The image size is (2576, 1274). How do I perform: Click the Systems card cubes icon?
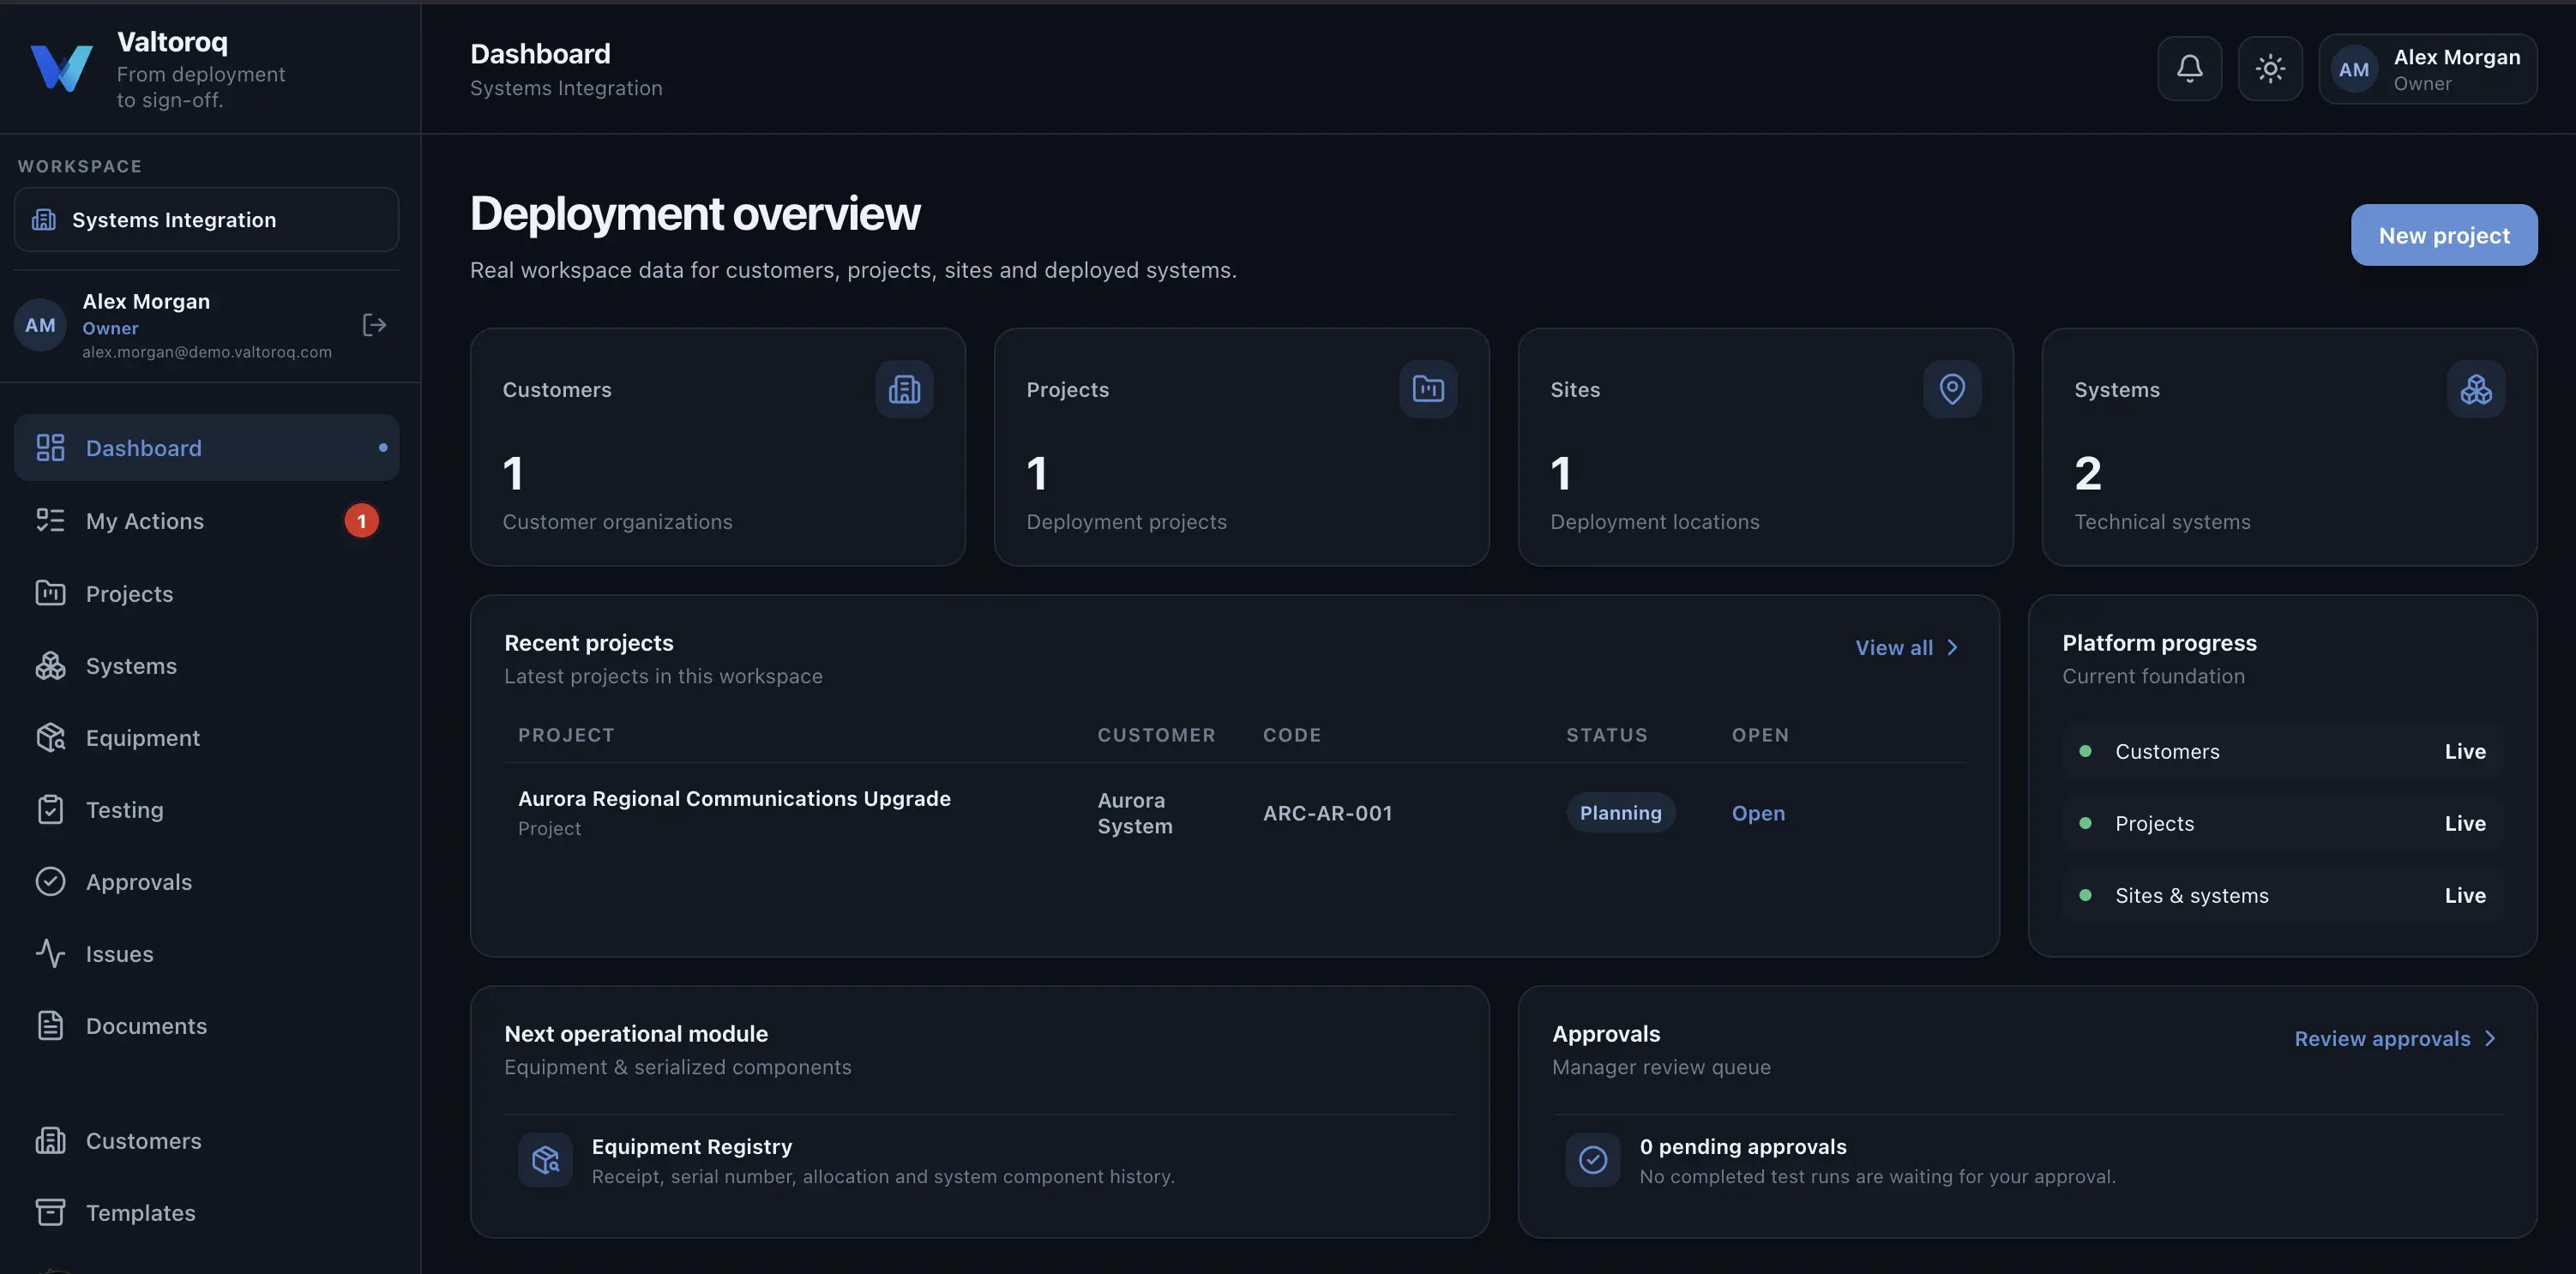[x=2476, y=389]
